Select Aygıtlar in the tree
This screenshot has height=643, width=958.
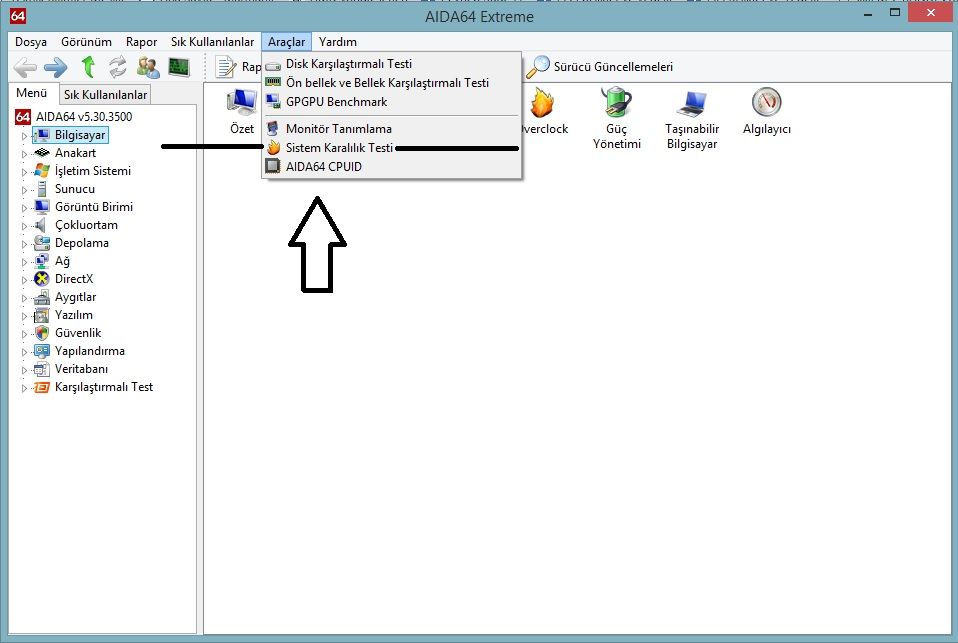[75, 297]
